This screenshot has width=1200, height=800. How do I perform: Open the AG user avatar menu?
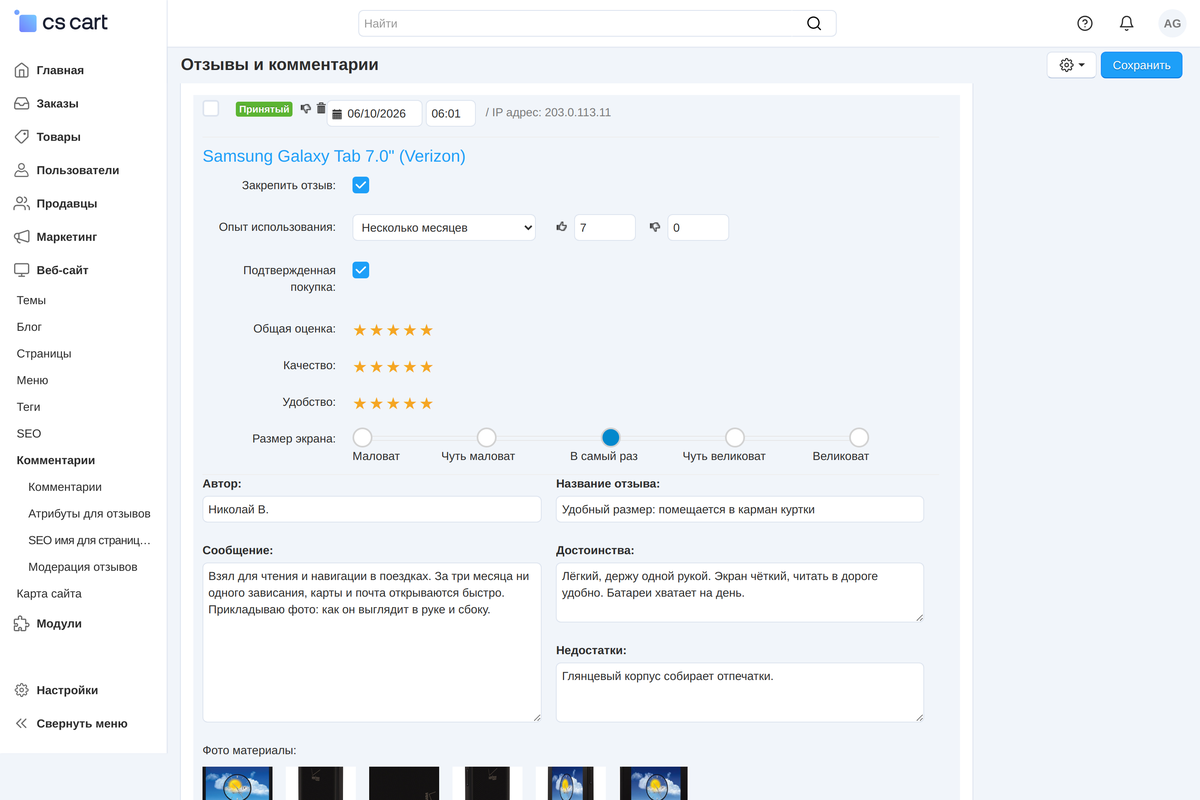pos(1172,23)
